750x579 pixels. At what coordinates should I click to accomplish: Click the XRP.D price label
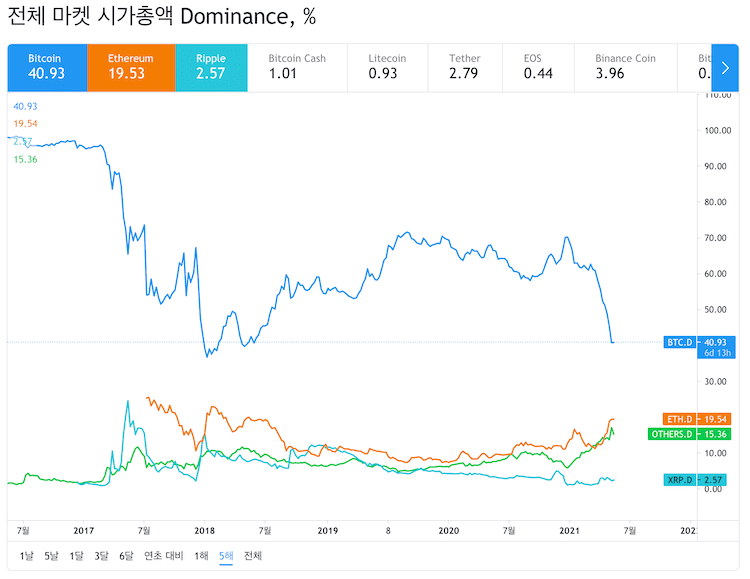pos(679,479)
